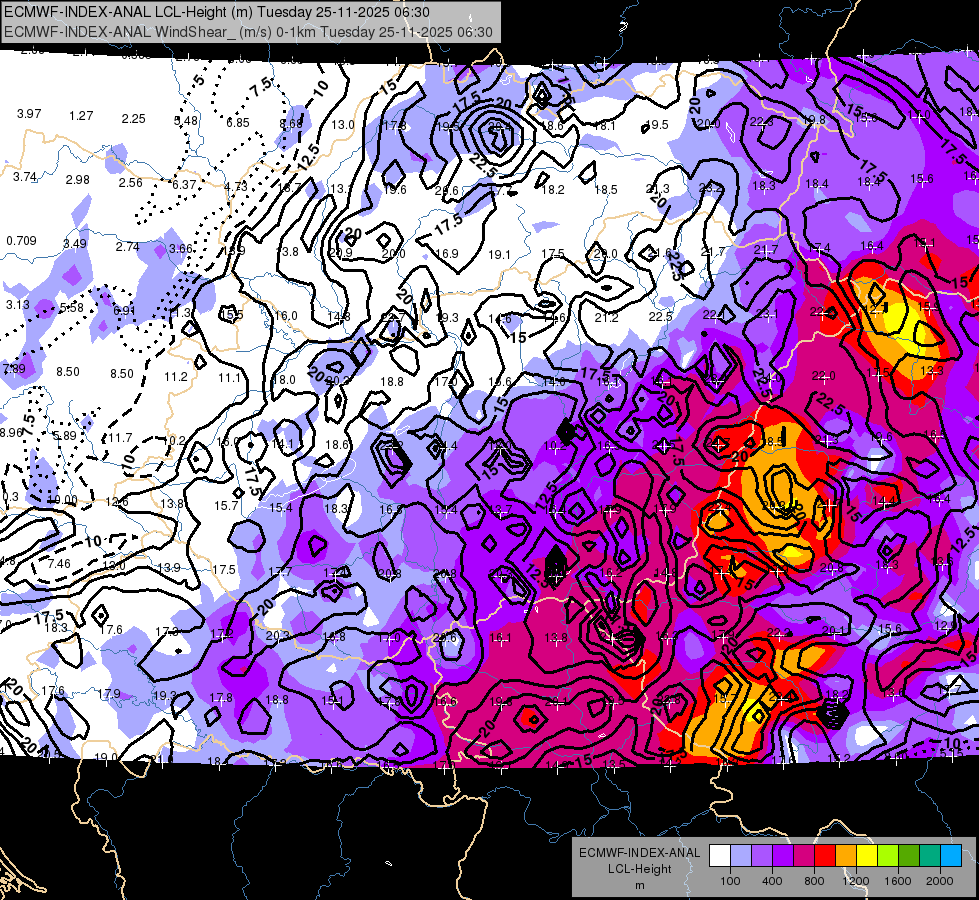Select the pale lavender legend swatch
The image size is (979, 900).
point(740,856)
